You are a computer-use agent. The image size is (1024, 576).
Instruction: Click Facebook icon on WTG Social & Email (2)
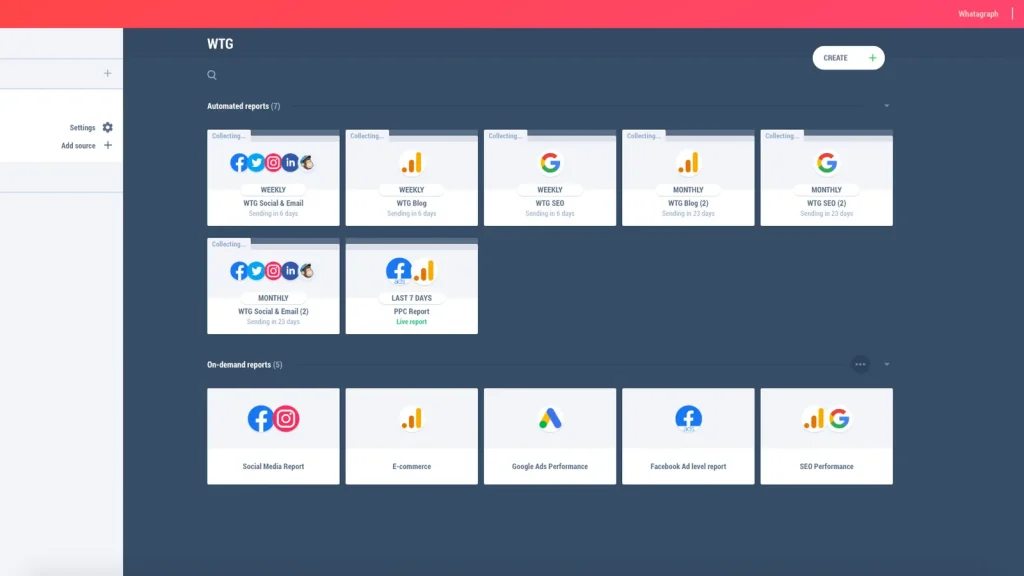coord(238,271)
